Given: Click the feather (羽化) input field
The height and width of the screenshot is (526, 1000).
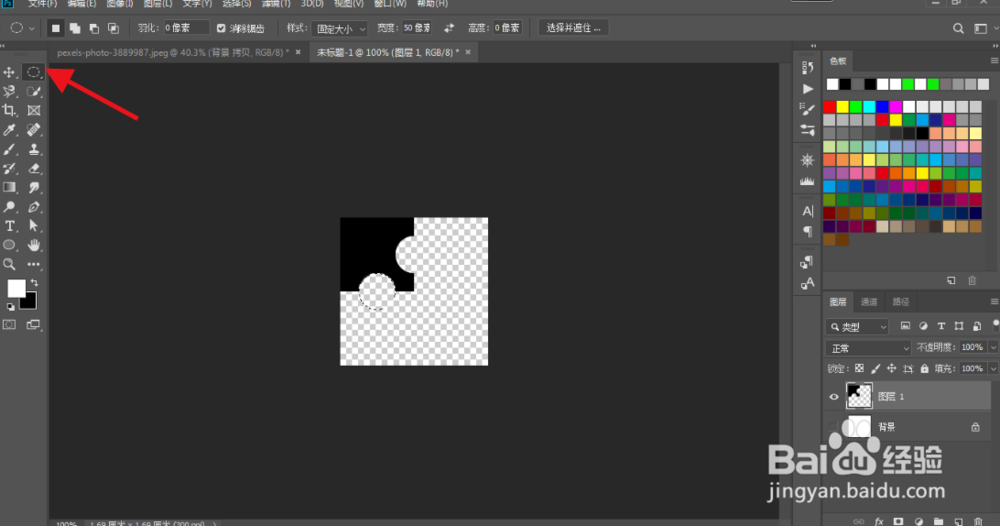Looking at the screenshot, I should [x=186, y=28].
